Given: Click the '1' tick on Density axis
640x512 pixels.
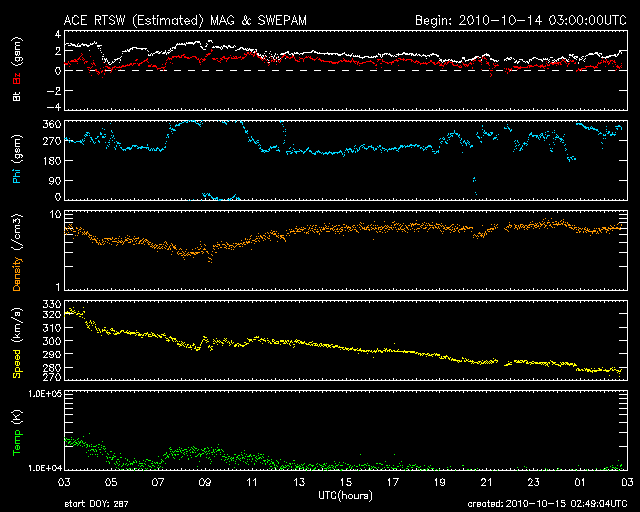Looking at the screenshot, I should click(x=58, y=287).
